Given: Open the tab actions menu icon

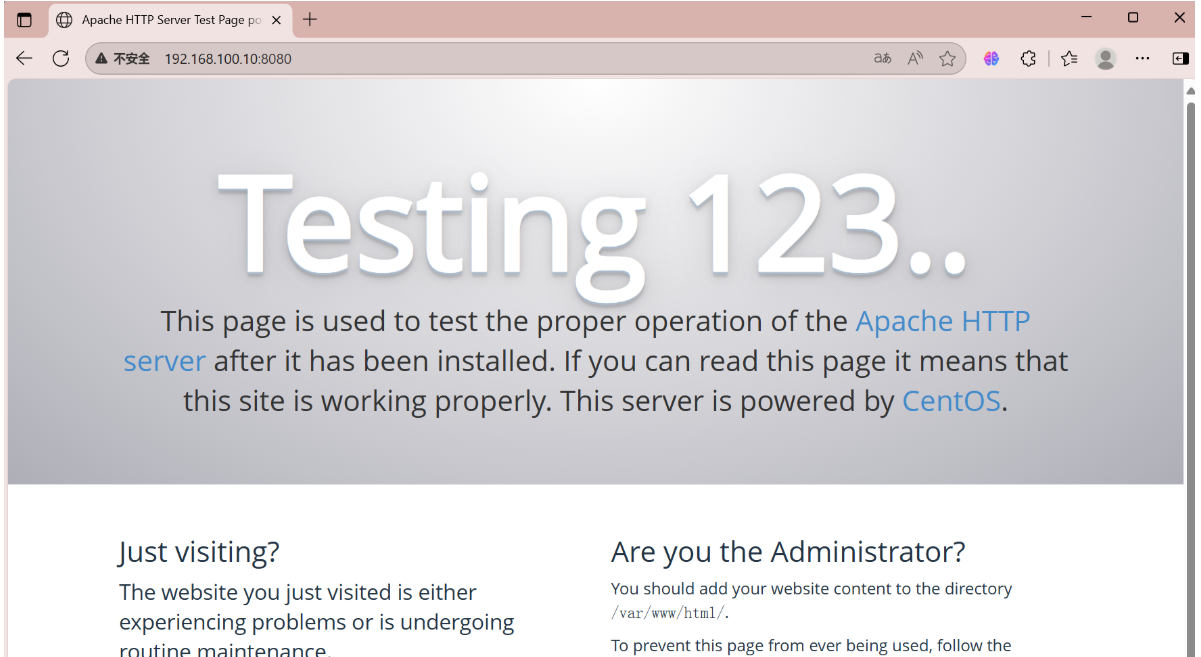Looking at the screenshot, I should coord(25,19).
